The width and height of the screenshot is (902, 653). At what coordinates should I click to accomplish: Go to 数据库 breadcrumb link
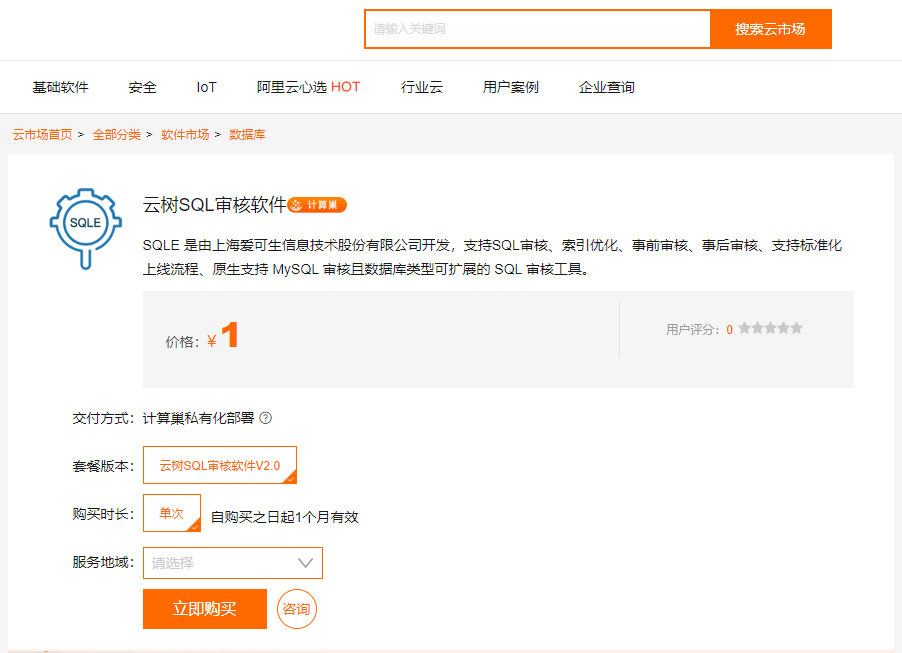coord(247,135)
